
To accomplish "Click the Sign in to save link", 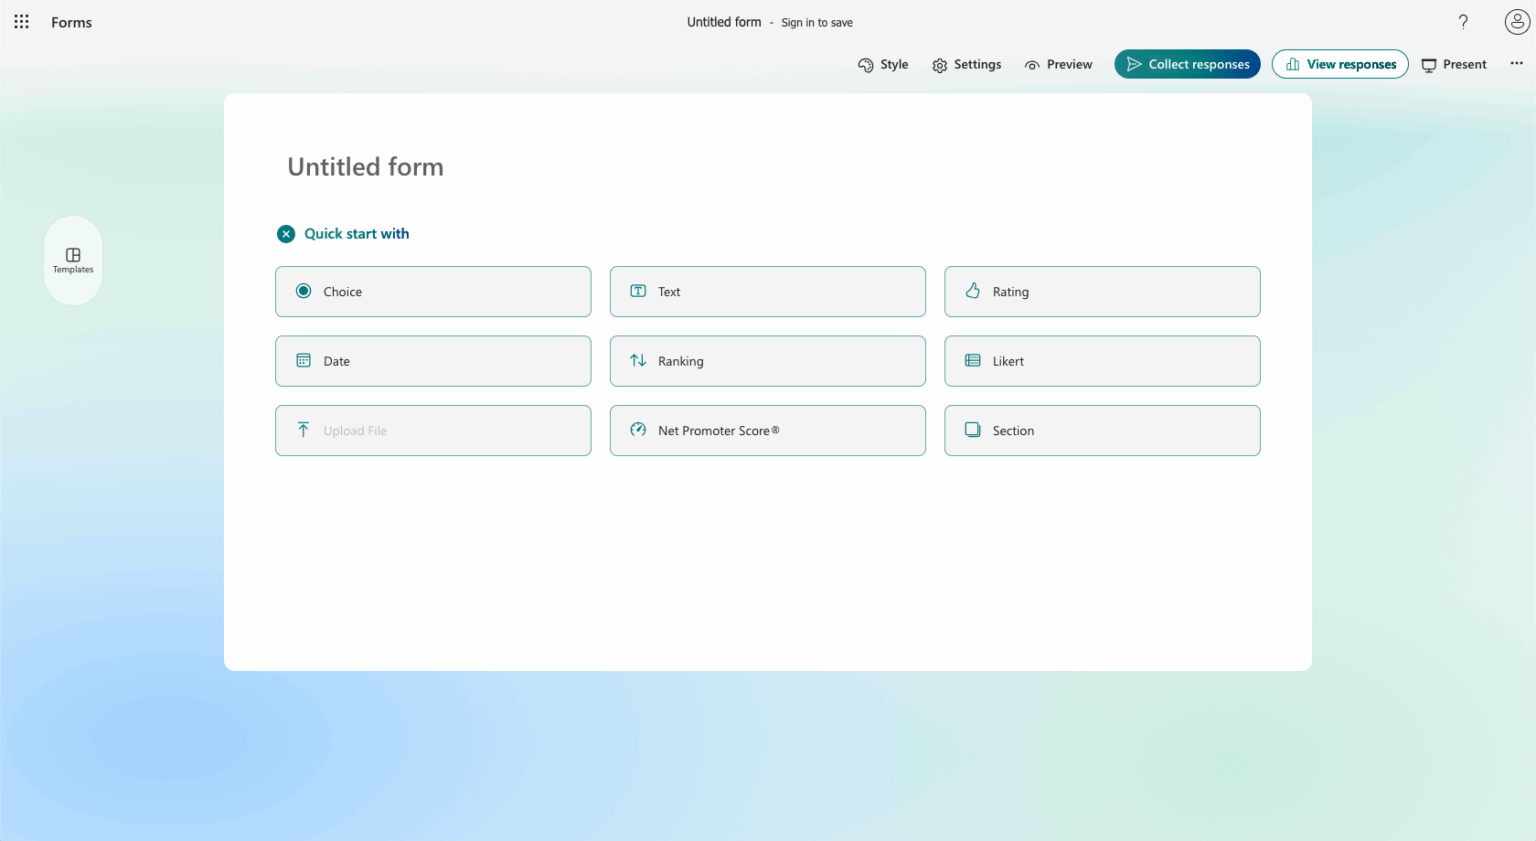I will click(817, 22).
